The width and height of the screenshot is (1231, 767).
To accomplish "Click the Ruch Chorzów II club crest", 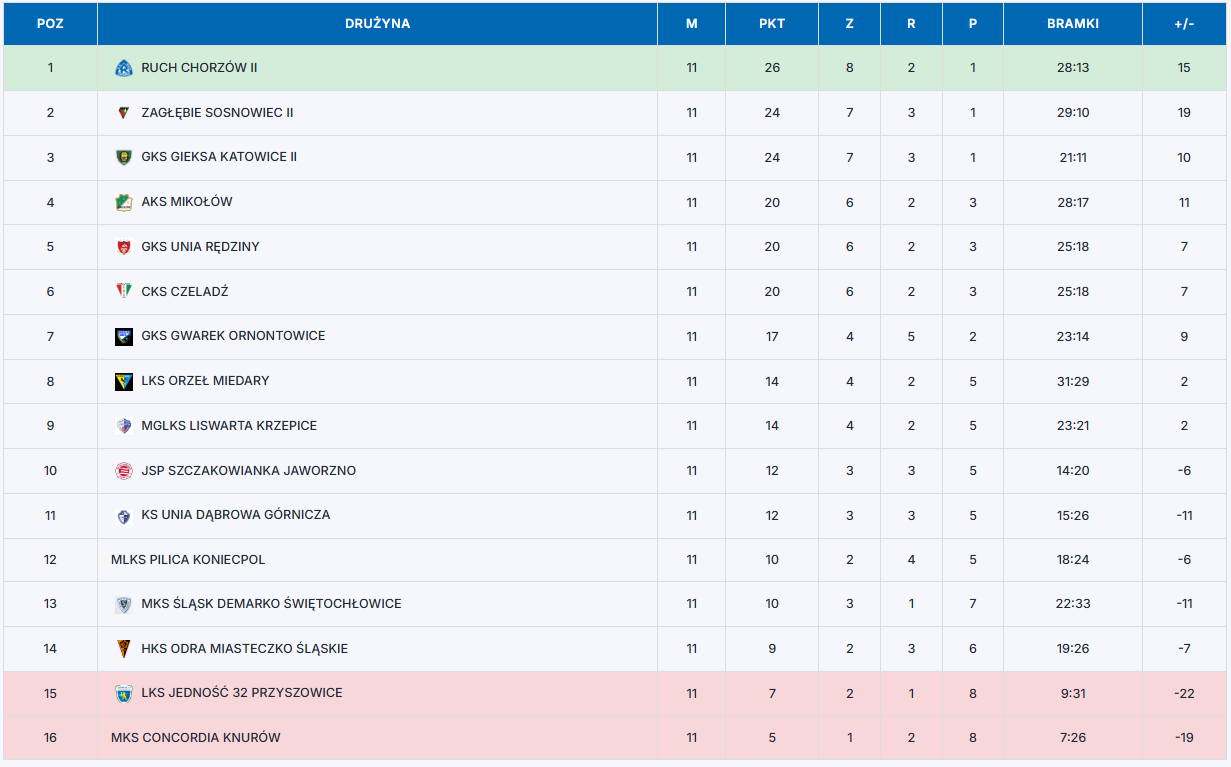I will [123, 68].
